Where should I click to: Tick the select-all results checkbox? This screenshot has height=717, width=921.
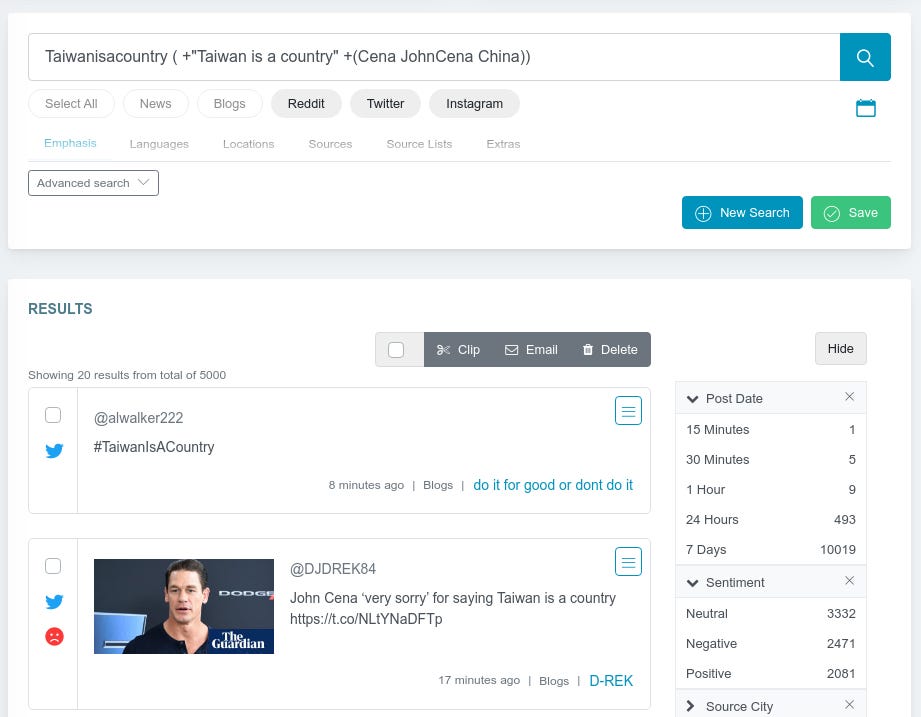tap(396, 349)
